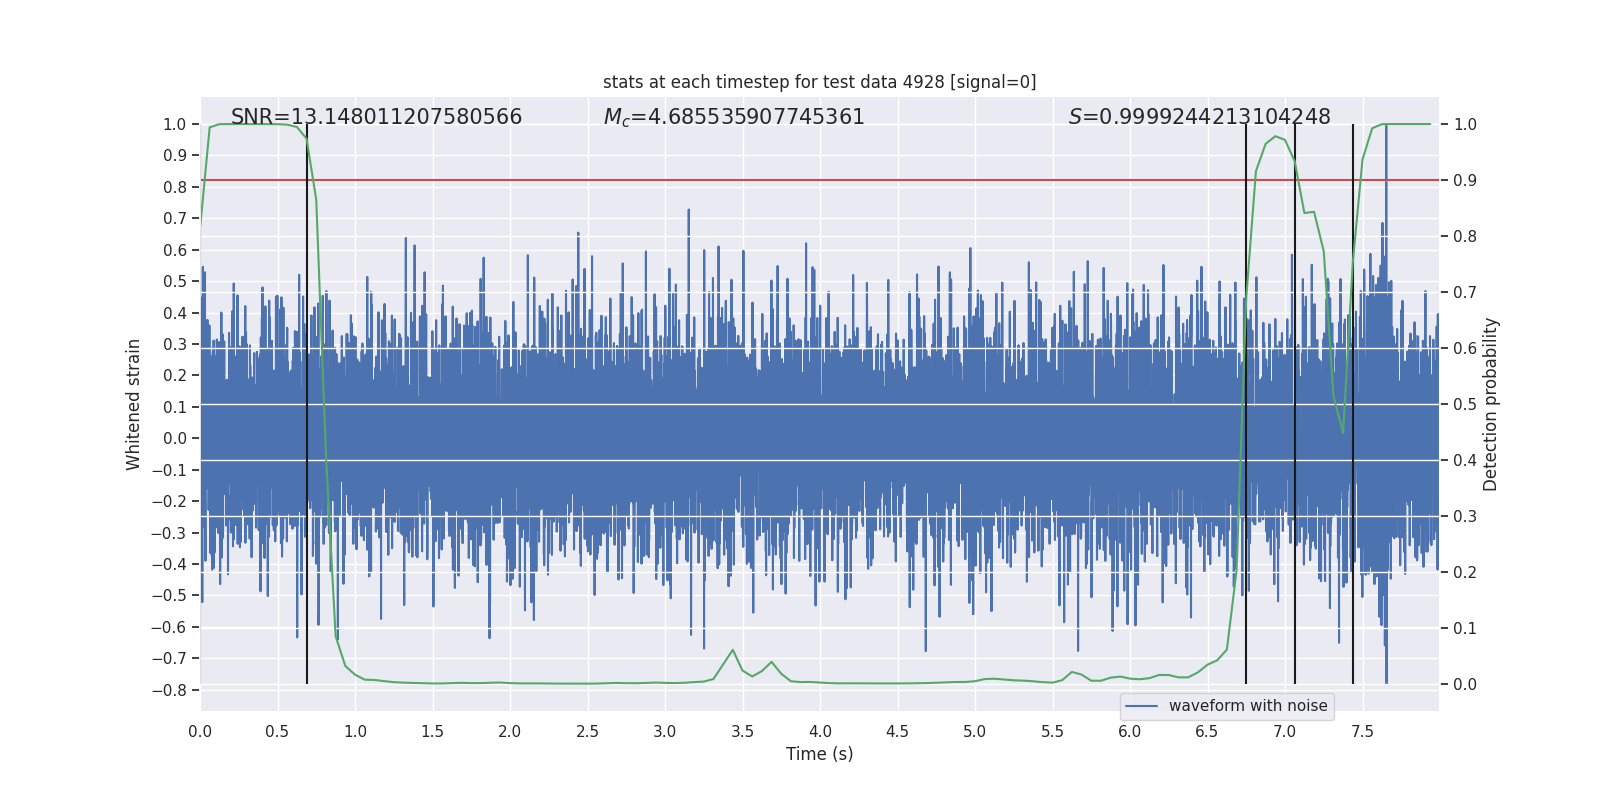1600x800 pixels.
Task: Click the 'waveform with noise' legend label
Action: pos(1247,706)
